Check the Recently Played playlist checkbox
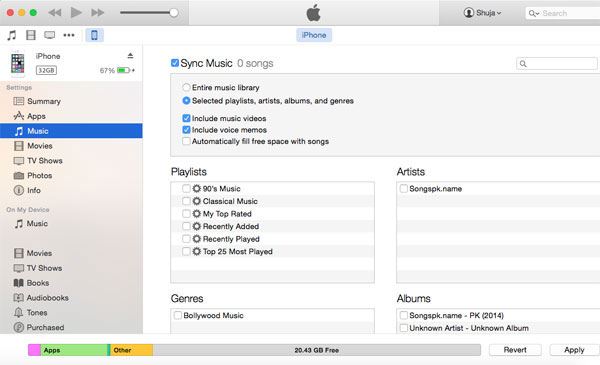Image resolution: width=600 pixels, height=365 pixels. coord(186,239)
